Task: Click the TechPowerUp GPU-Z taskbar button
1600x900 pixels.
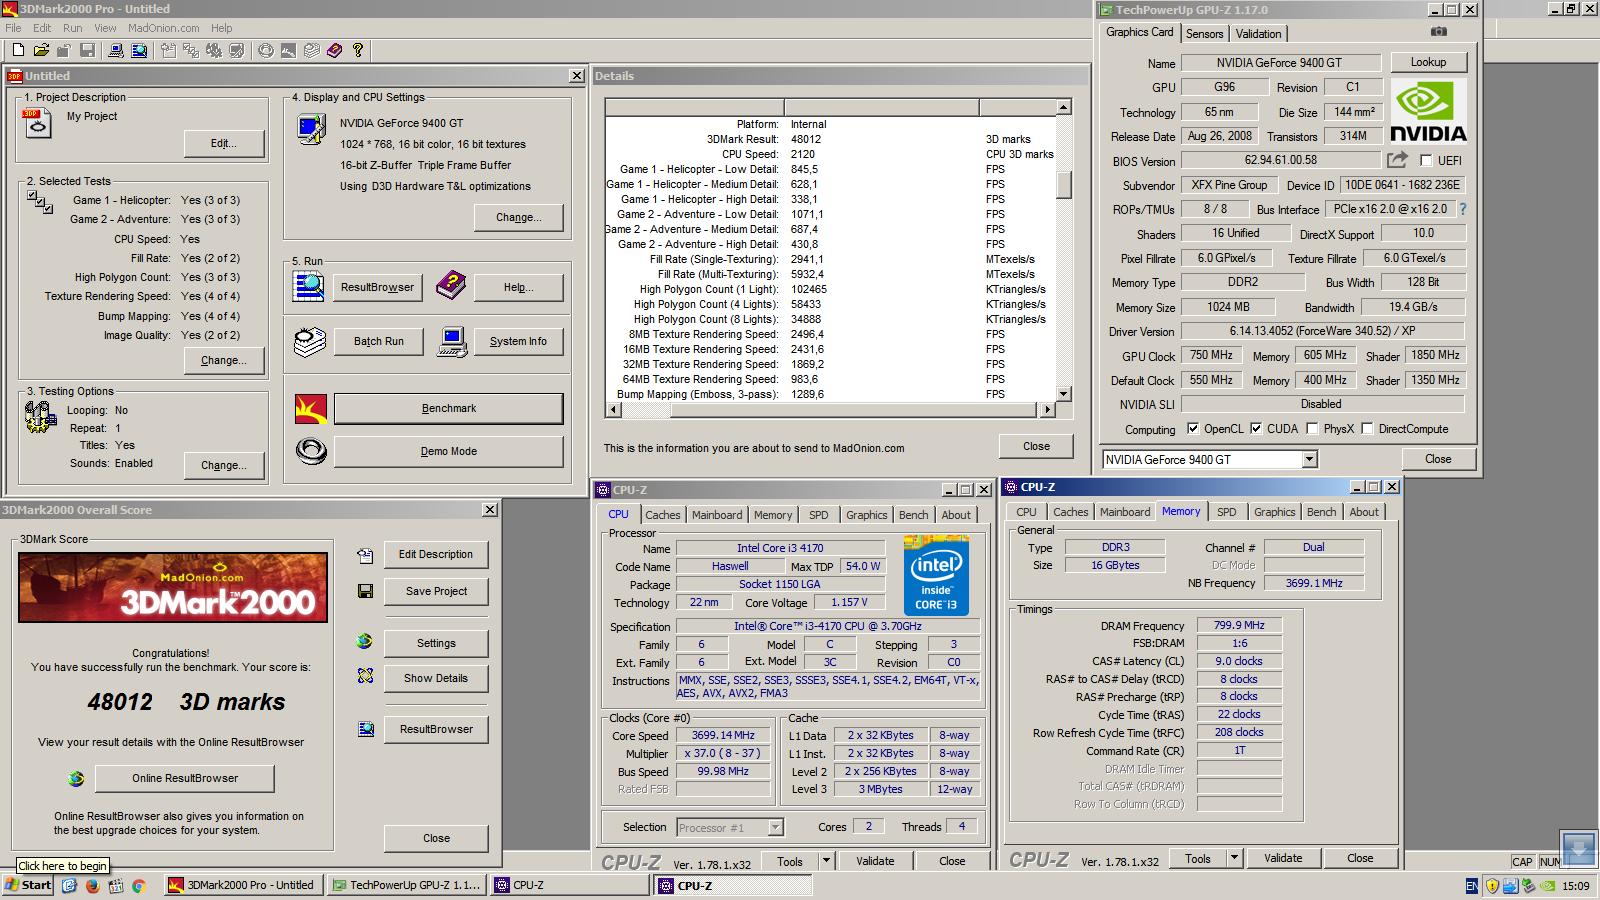Action: point(407,885)
